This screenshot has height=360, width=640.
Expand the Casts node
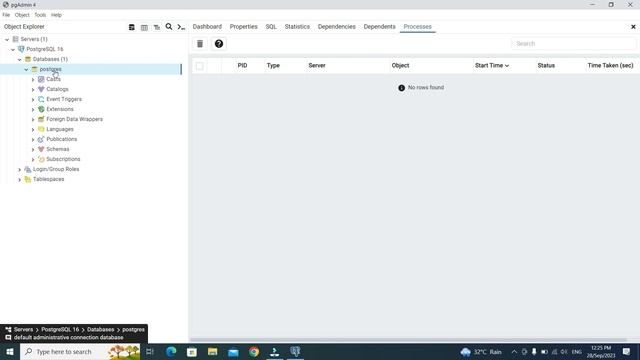pyautogui.click(x=33, y=79)
